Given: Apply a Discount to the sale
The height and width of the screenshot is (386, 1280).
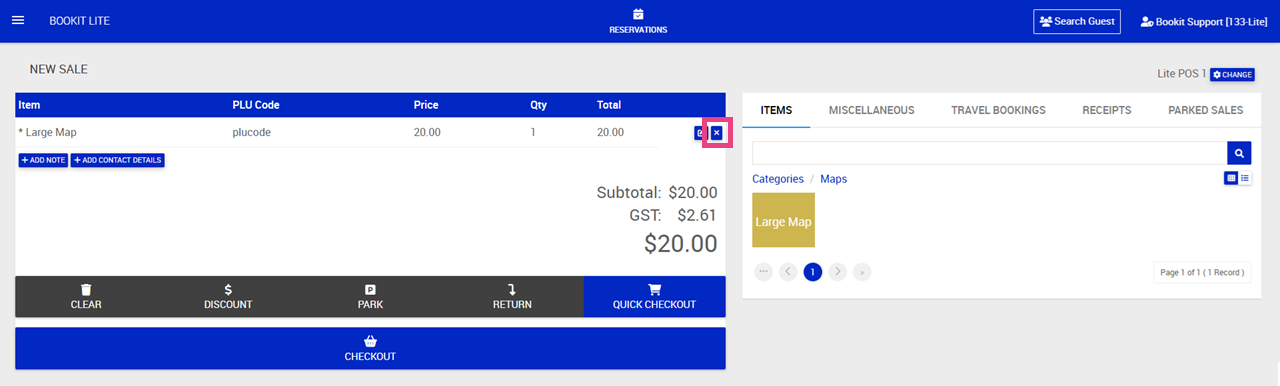Looking at the screenshot, I should (228, 297).
